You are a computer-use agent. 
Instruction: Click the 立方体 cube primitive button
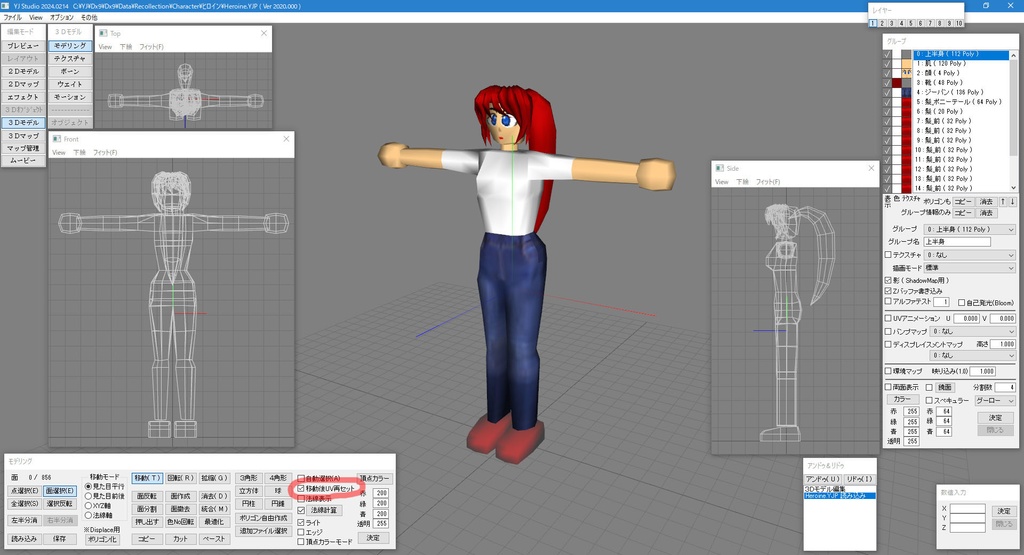point(248,490)
